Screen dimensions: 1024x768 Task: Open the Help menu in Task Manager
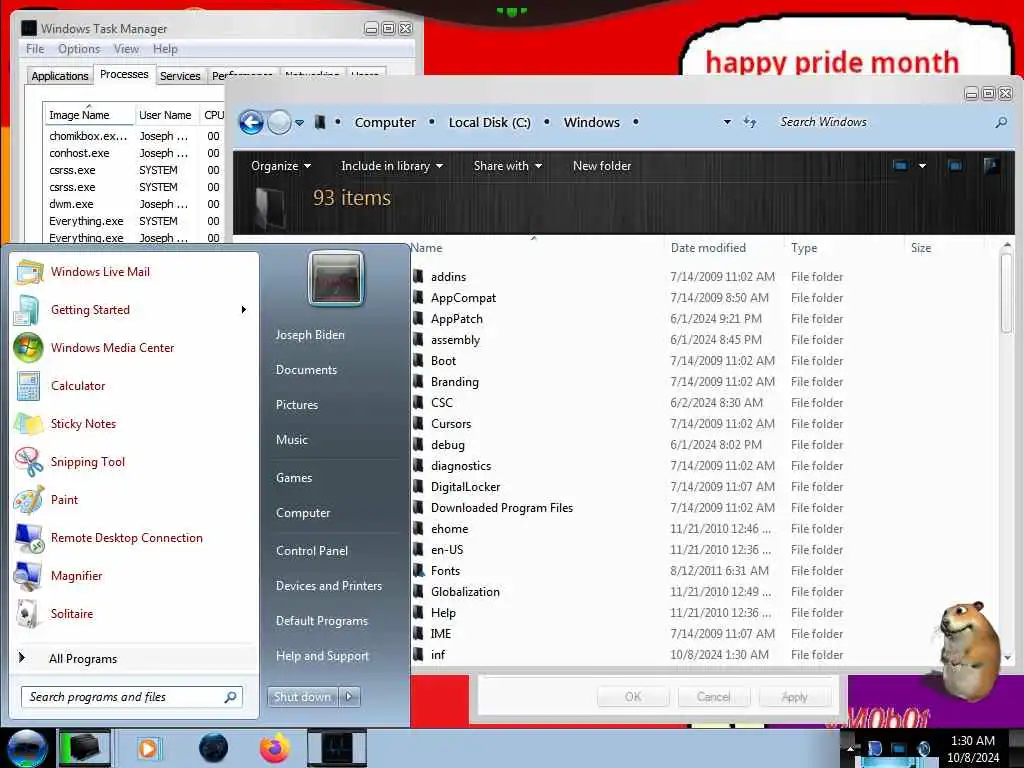tap(165, 49)
